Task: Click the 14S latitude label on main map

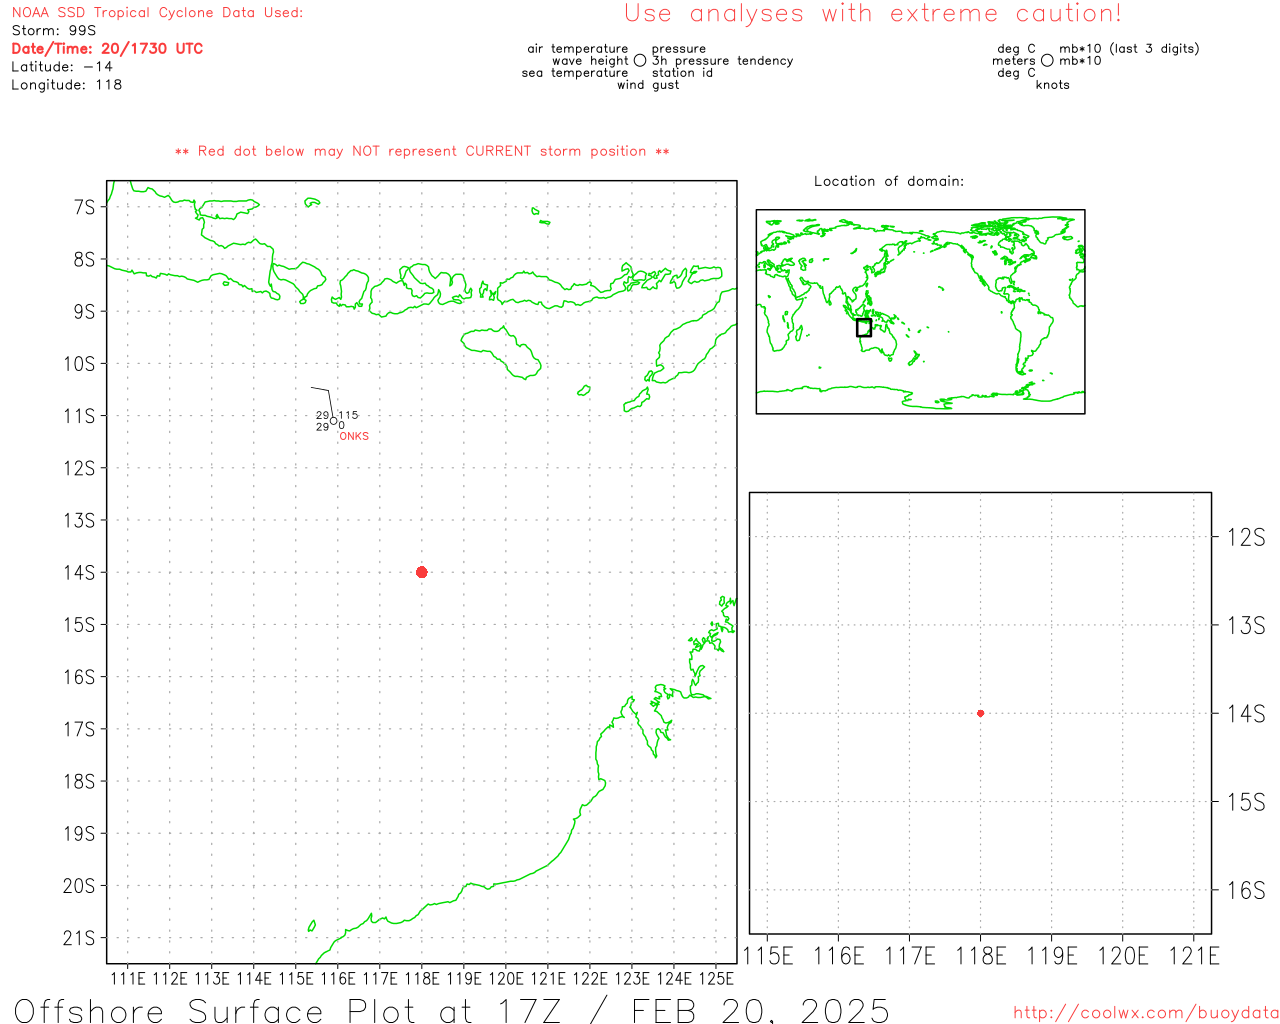Action: click(79, 573)
